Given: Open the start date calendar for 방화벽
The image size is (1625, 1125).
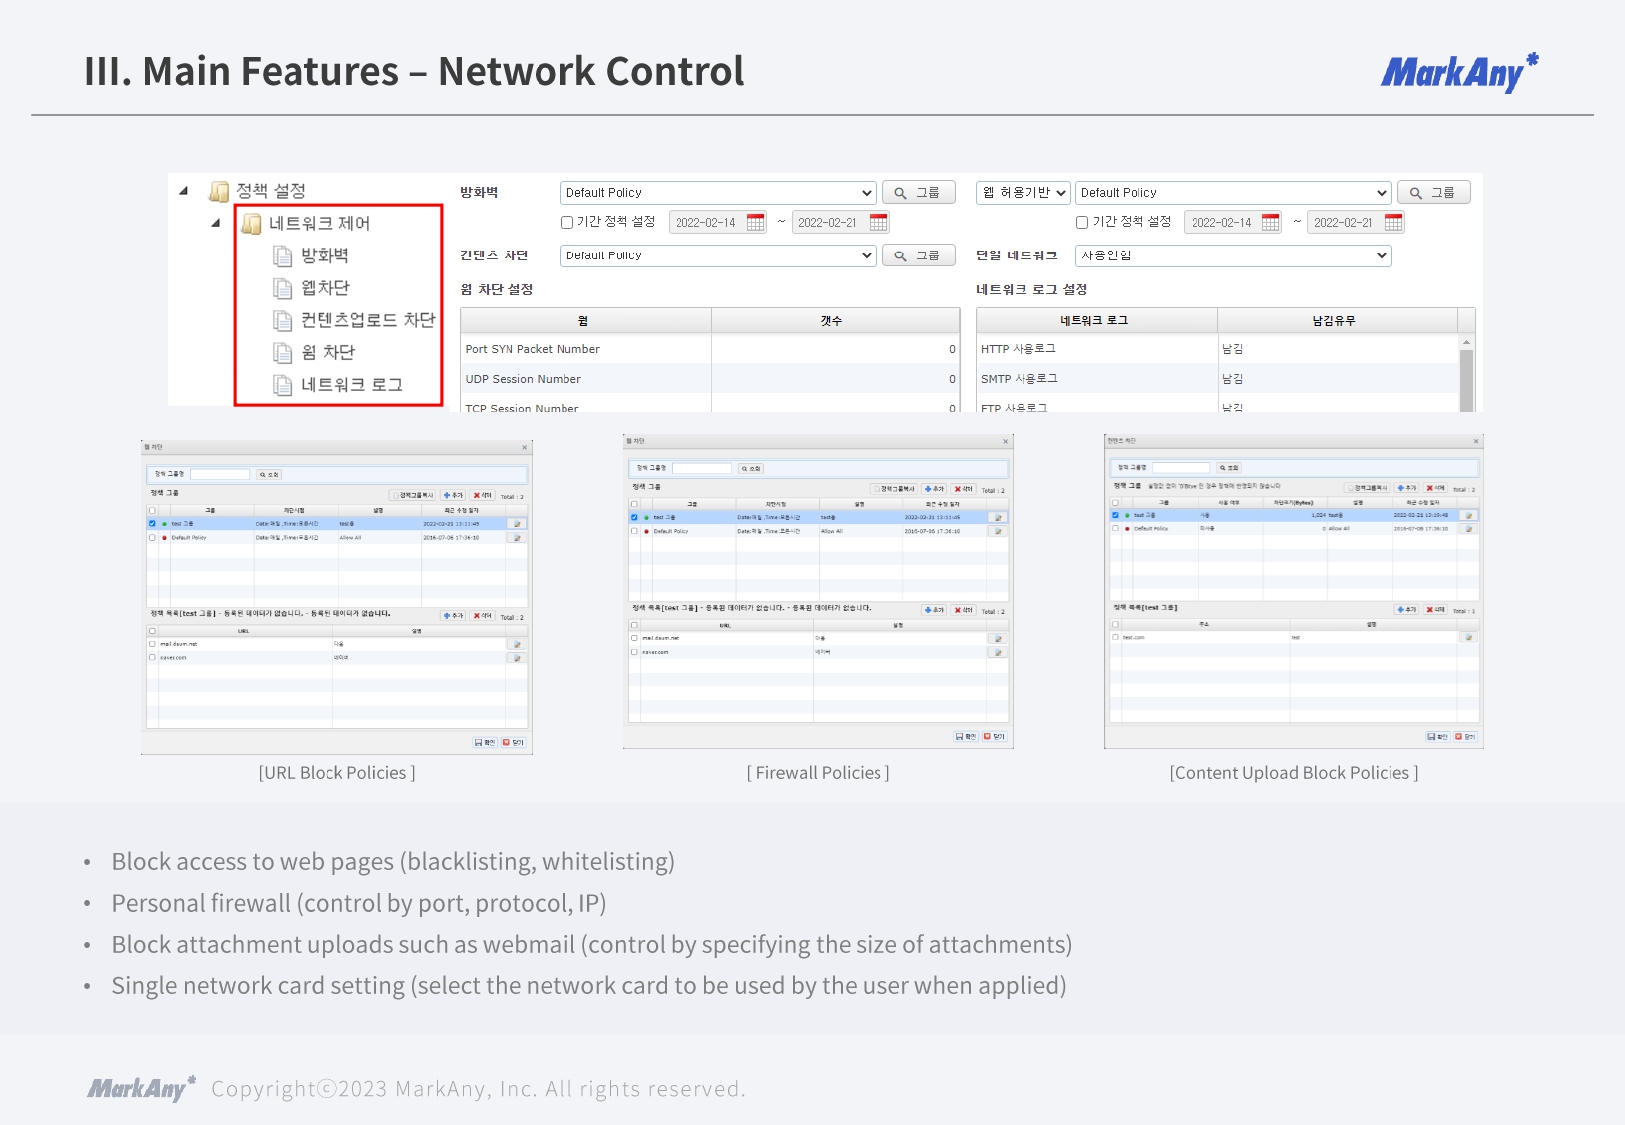Looking at the screenshot, I should 756,223.
